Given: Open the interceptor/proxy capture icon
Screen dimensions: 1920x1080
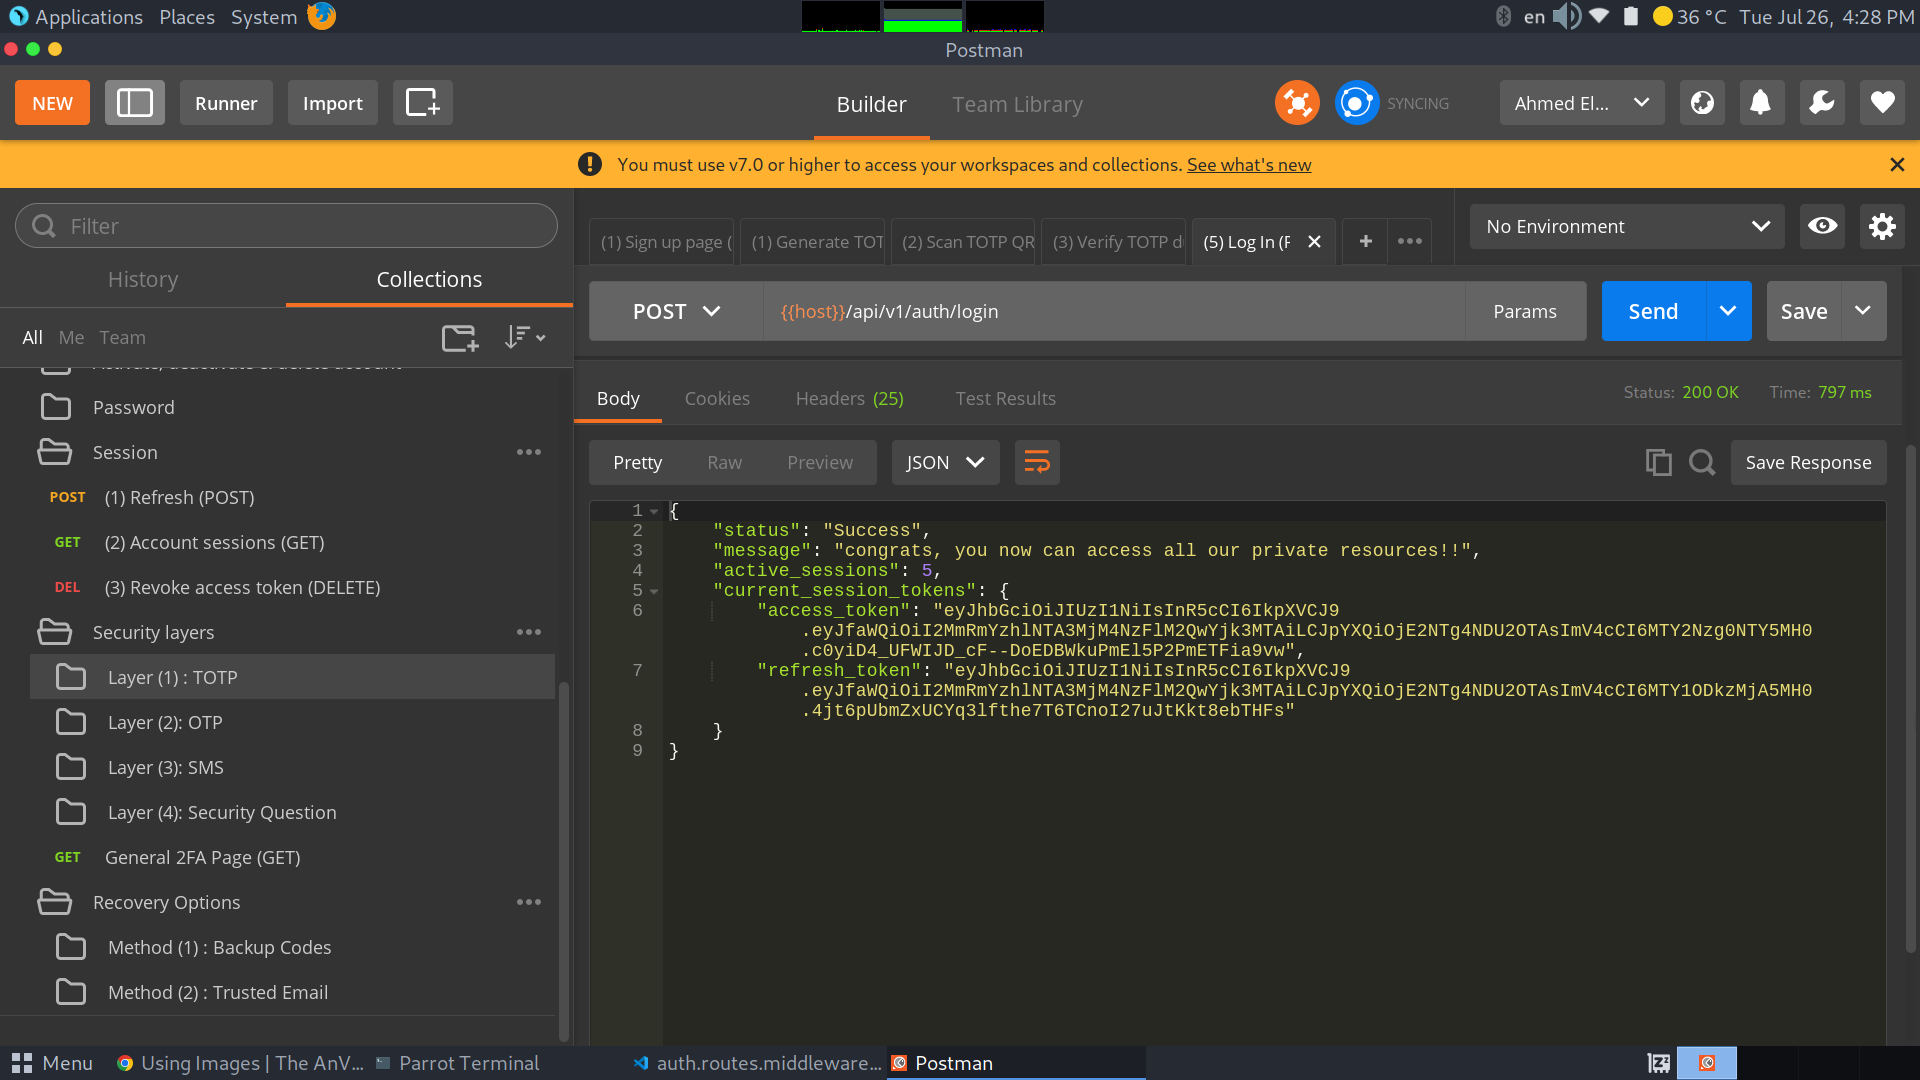Looking at the screenshot, I should point(1297,103).
